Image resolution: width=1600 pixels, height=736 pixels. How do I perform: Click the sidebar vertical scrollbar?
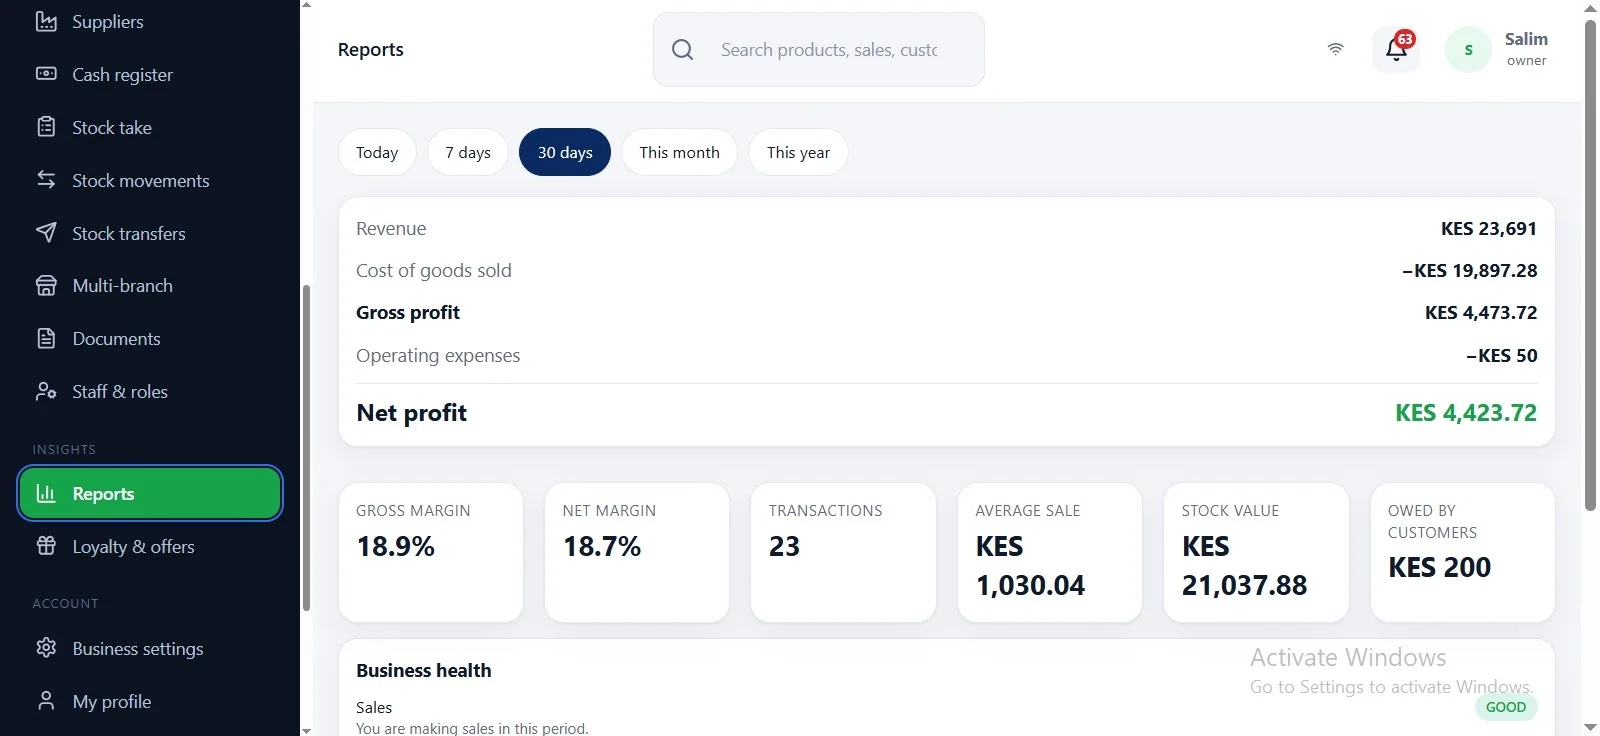pos(306,448)
